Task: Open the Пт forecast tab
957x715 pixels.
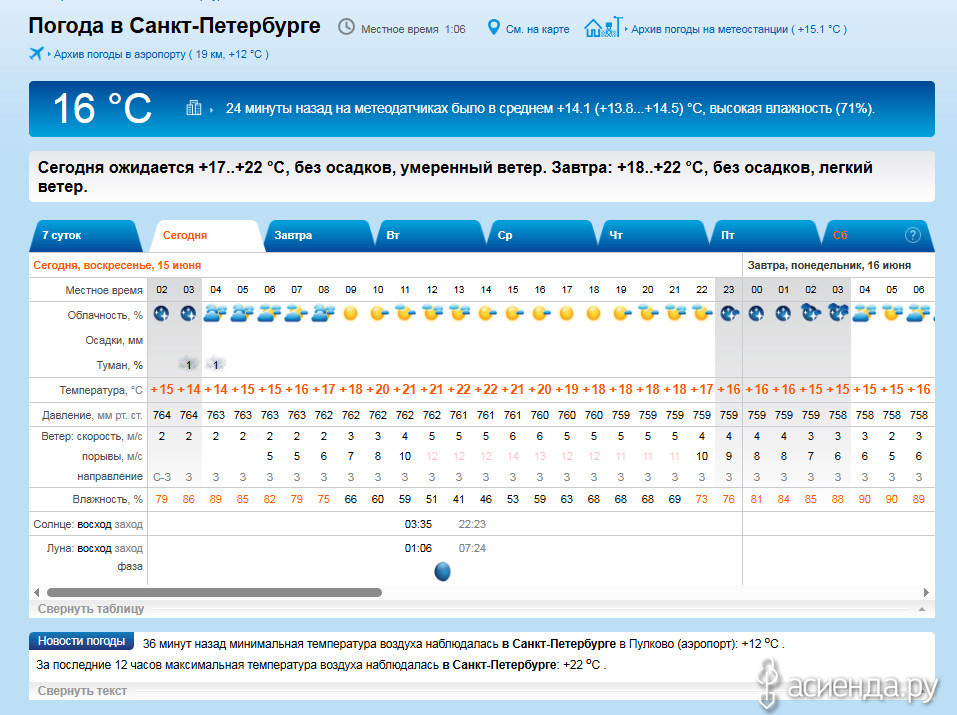Action: pyautogui.click(x=765, y=236)
